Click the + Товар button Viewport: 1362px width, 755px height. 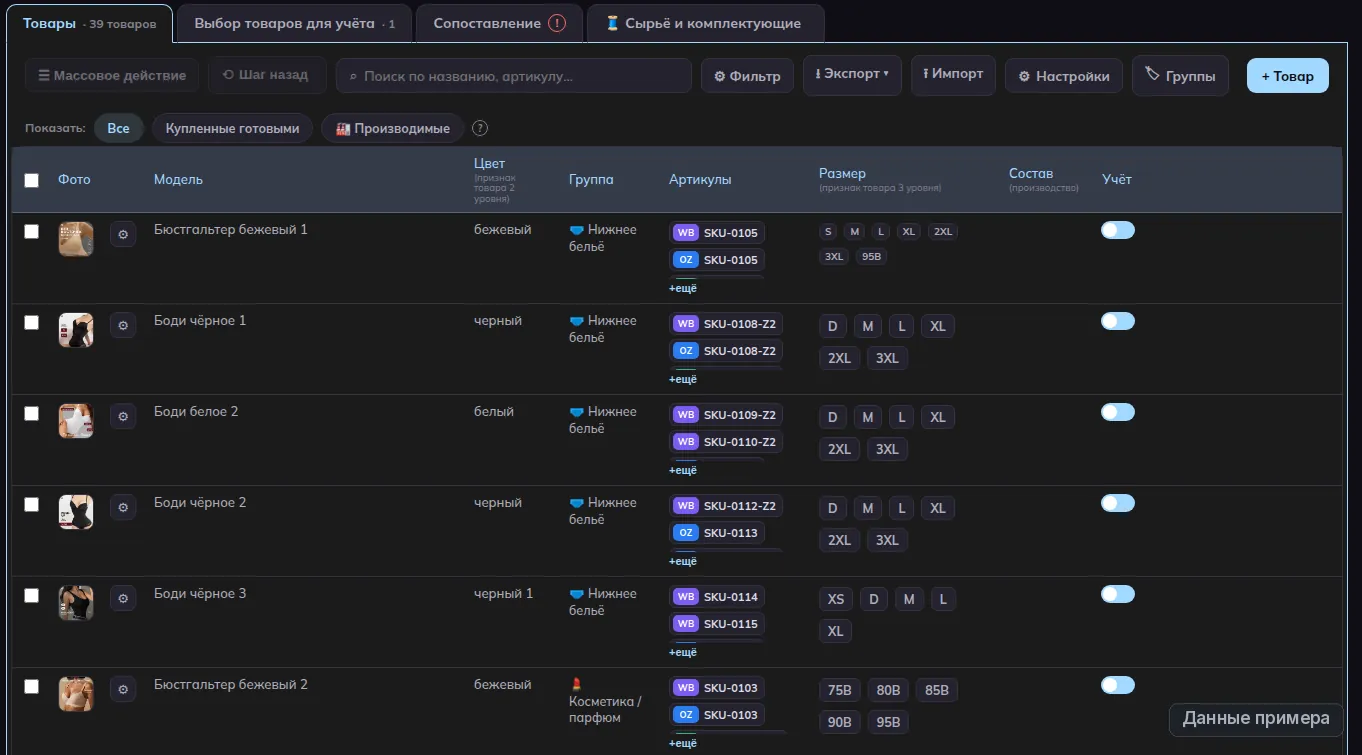pos(1288,76)
